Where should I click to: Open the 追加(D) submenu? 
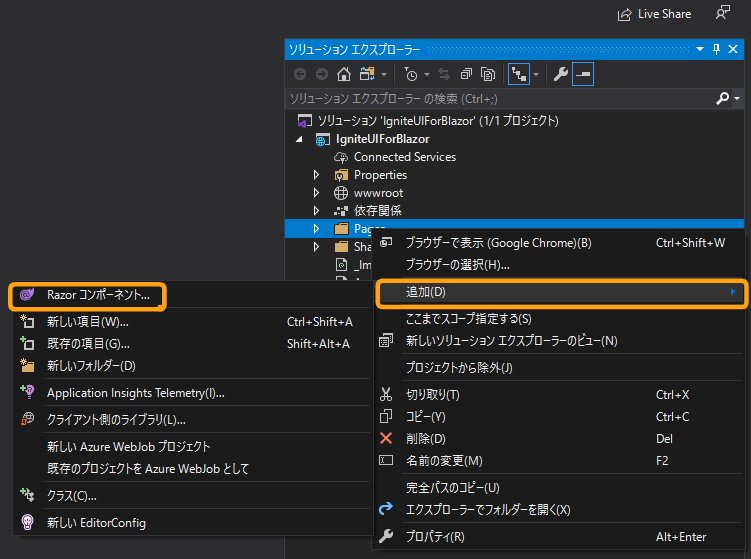click(561, 292)
